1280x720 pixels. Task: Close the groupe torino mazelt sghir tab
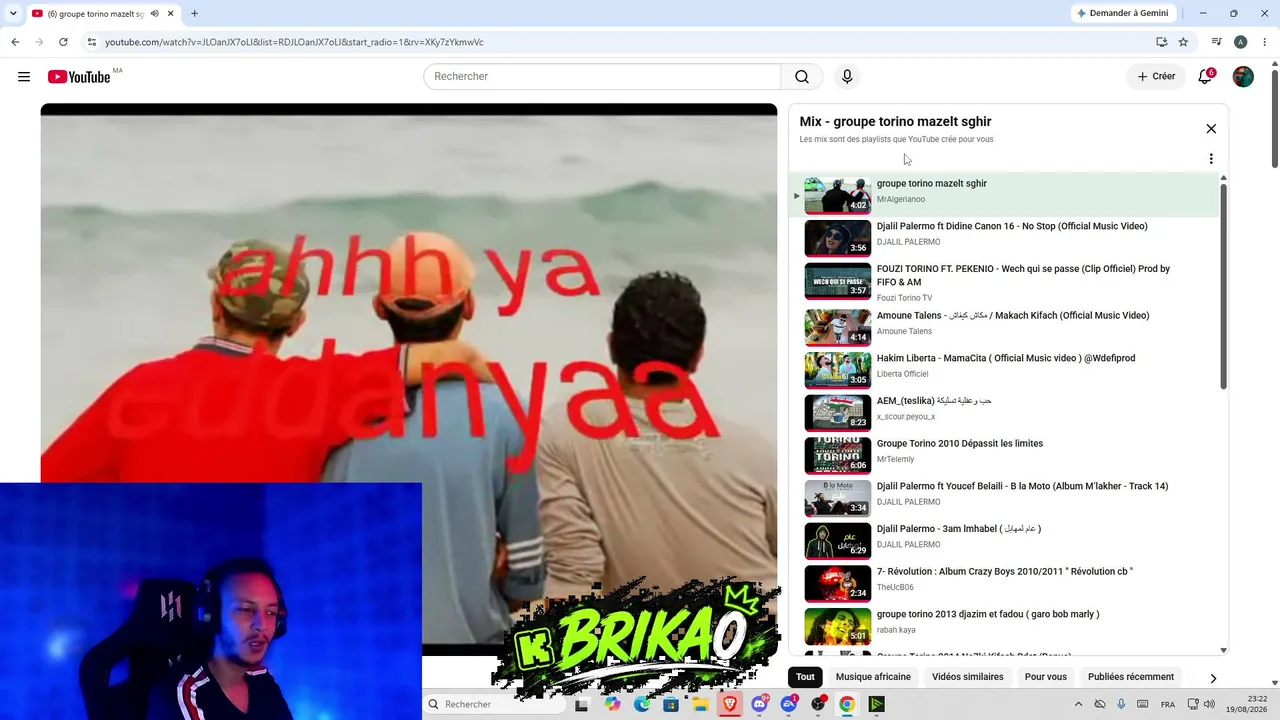pos(171,14)
